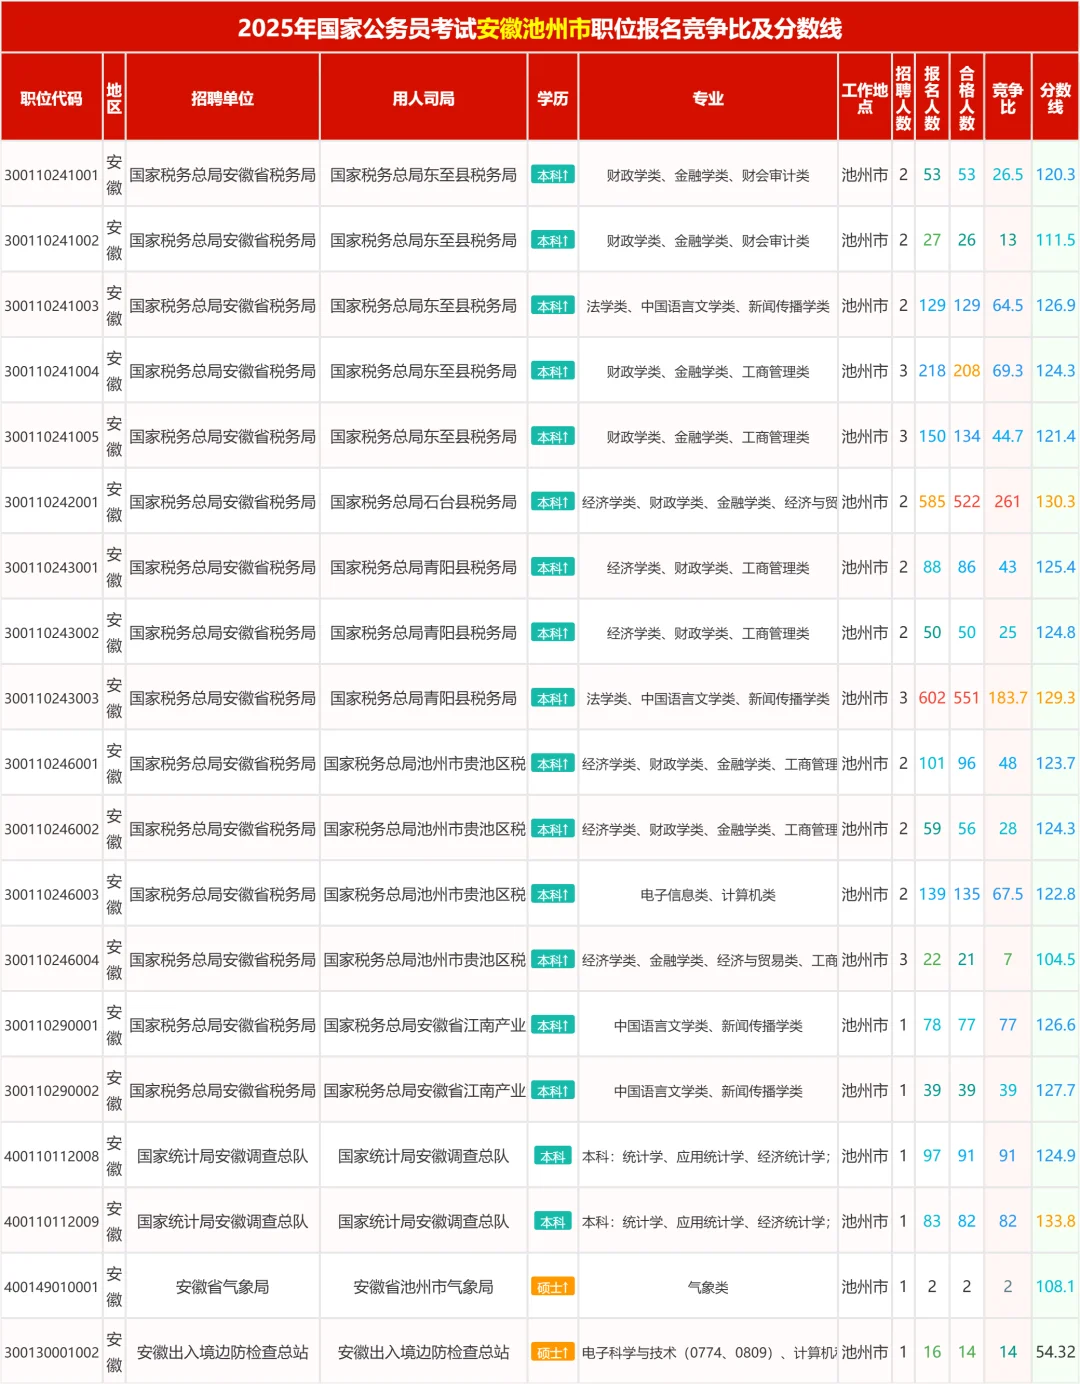Click competition ratio value 261
This screenshot has width=1080, height=1384.
click(x=1007, y=502)
